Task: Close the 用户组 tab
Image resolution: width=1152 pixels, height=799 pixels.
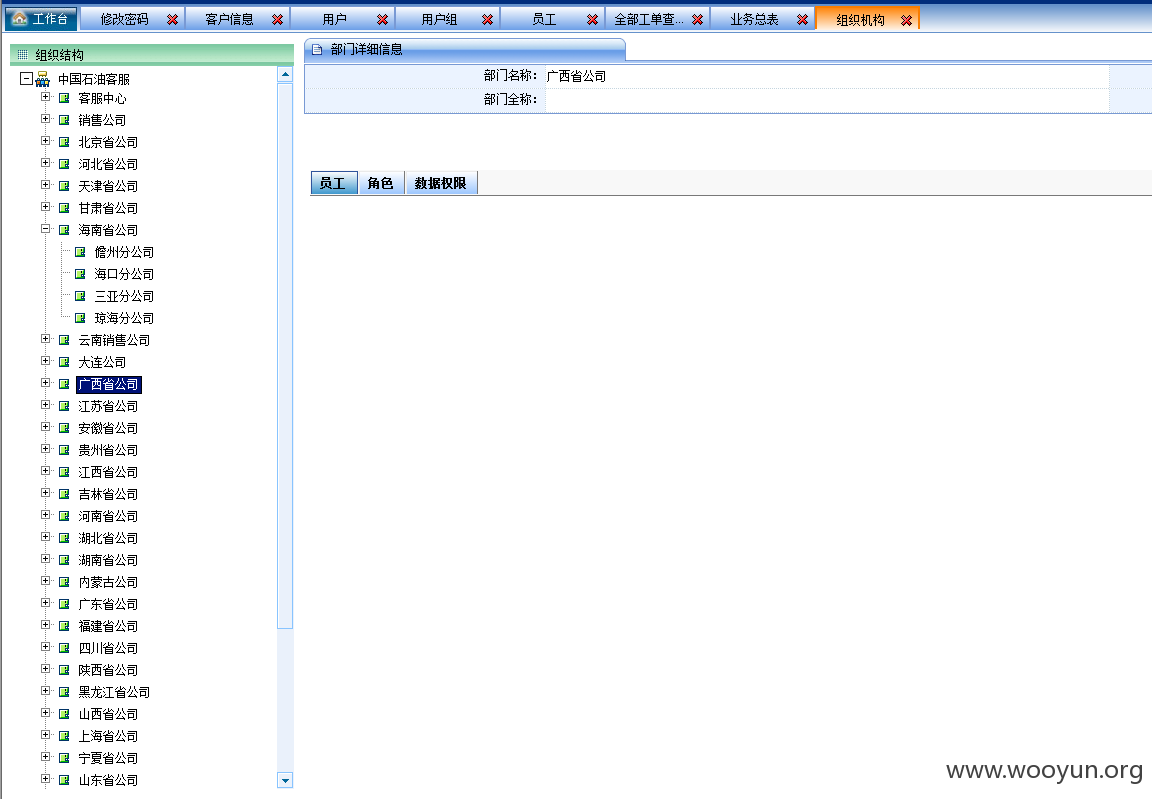Action: [x=487, y=20]
